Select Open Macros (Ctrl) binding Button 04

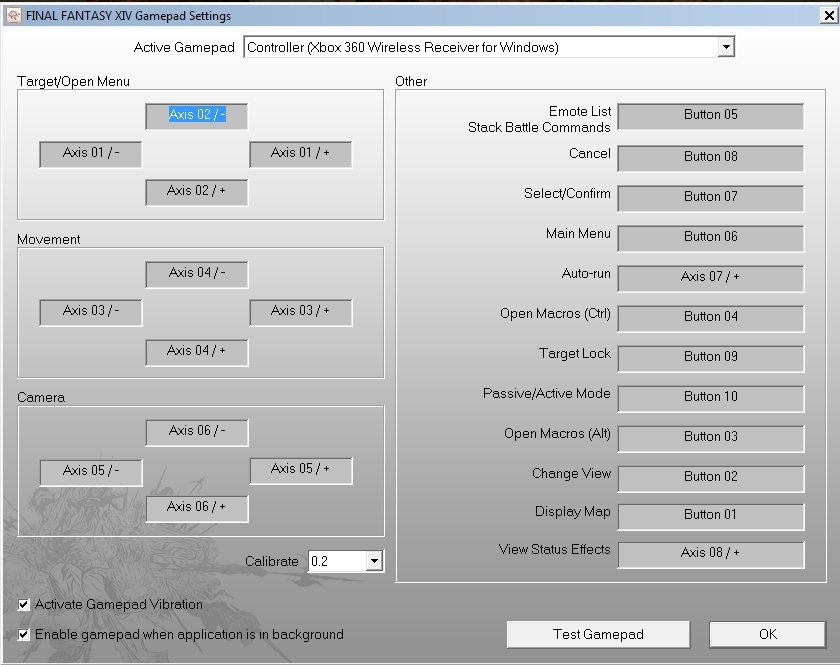pos(710,318)
